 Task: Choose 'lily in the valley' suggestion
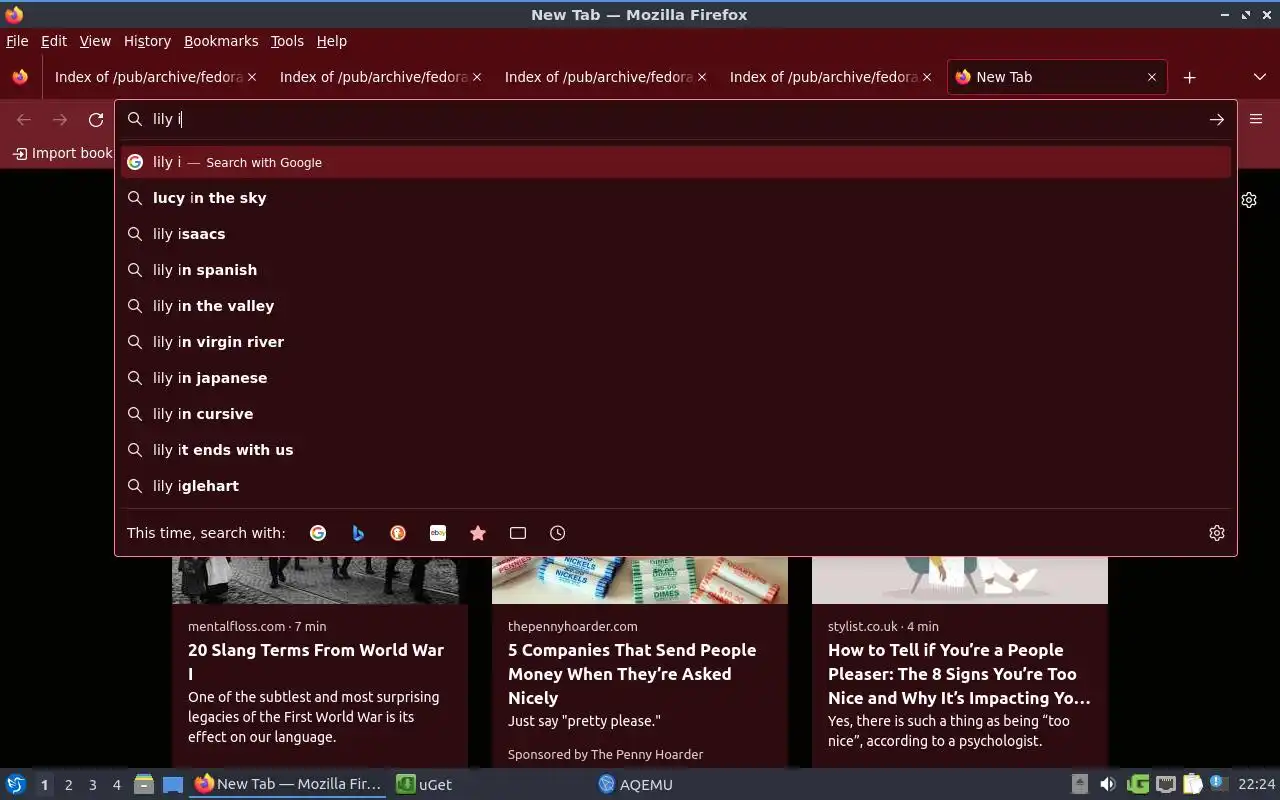(x=676, y=306)
